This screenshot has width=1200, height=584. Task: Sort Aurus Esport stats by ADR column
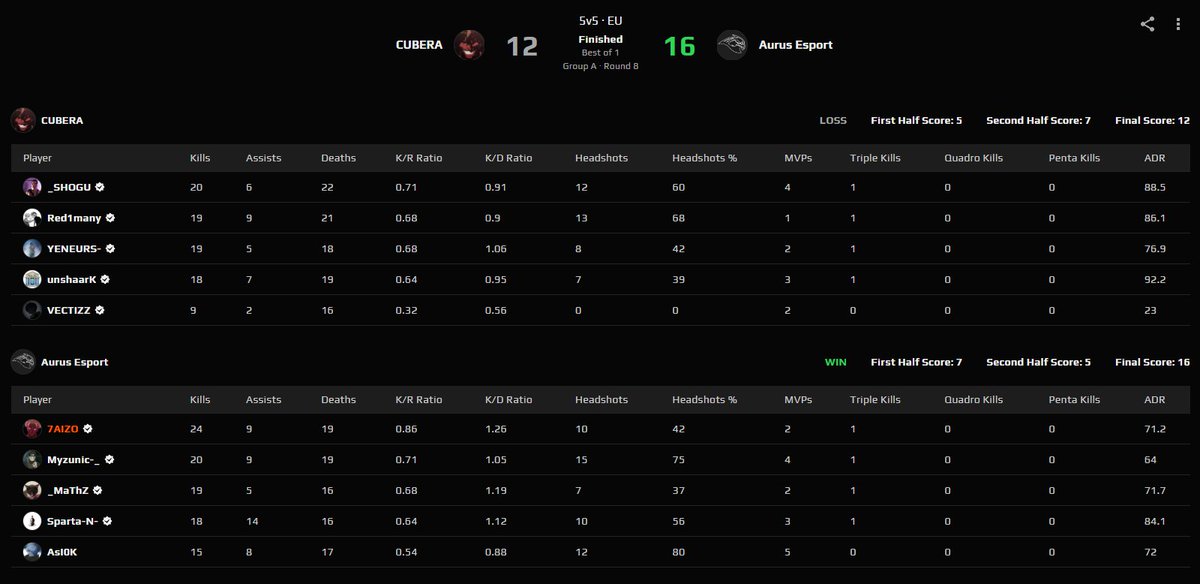[1155, 399]
